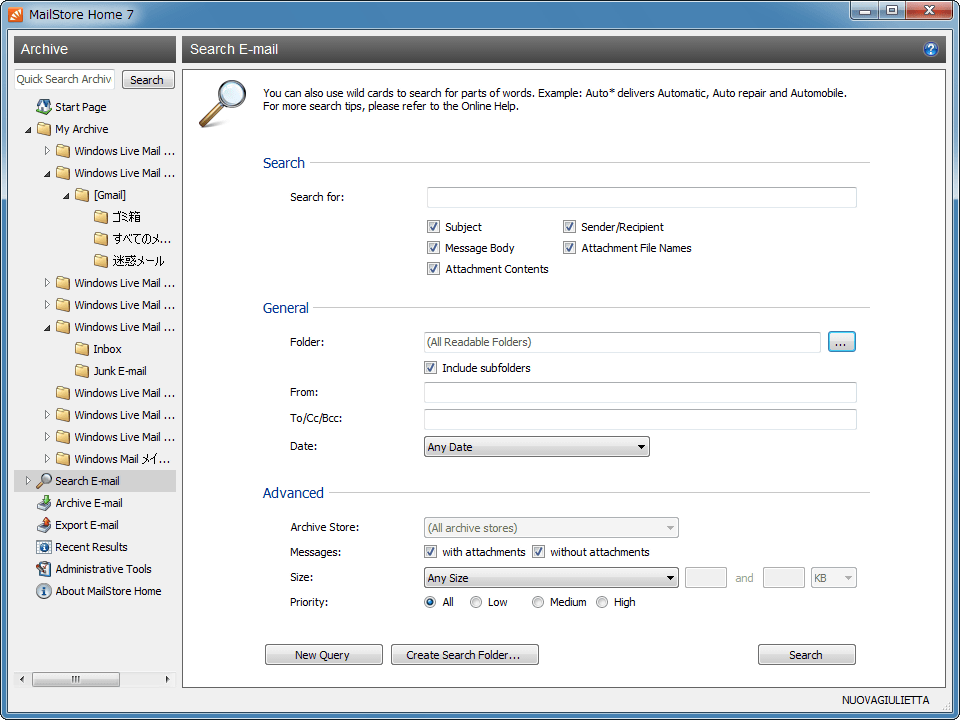The height and width of the screenshot is (720, 960).
Task: Toggle the with attachments checkbox
Action: pos(430,552)
